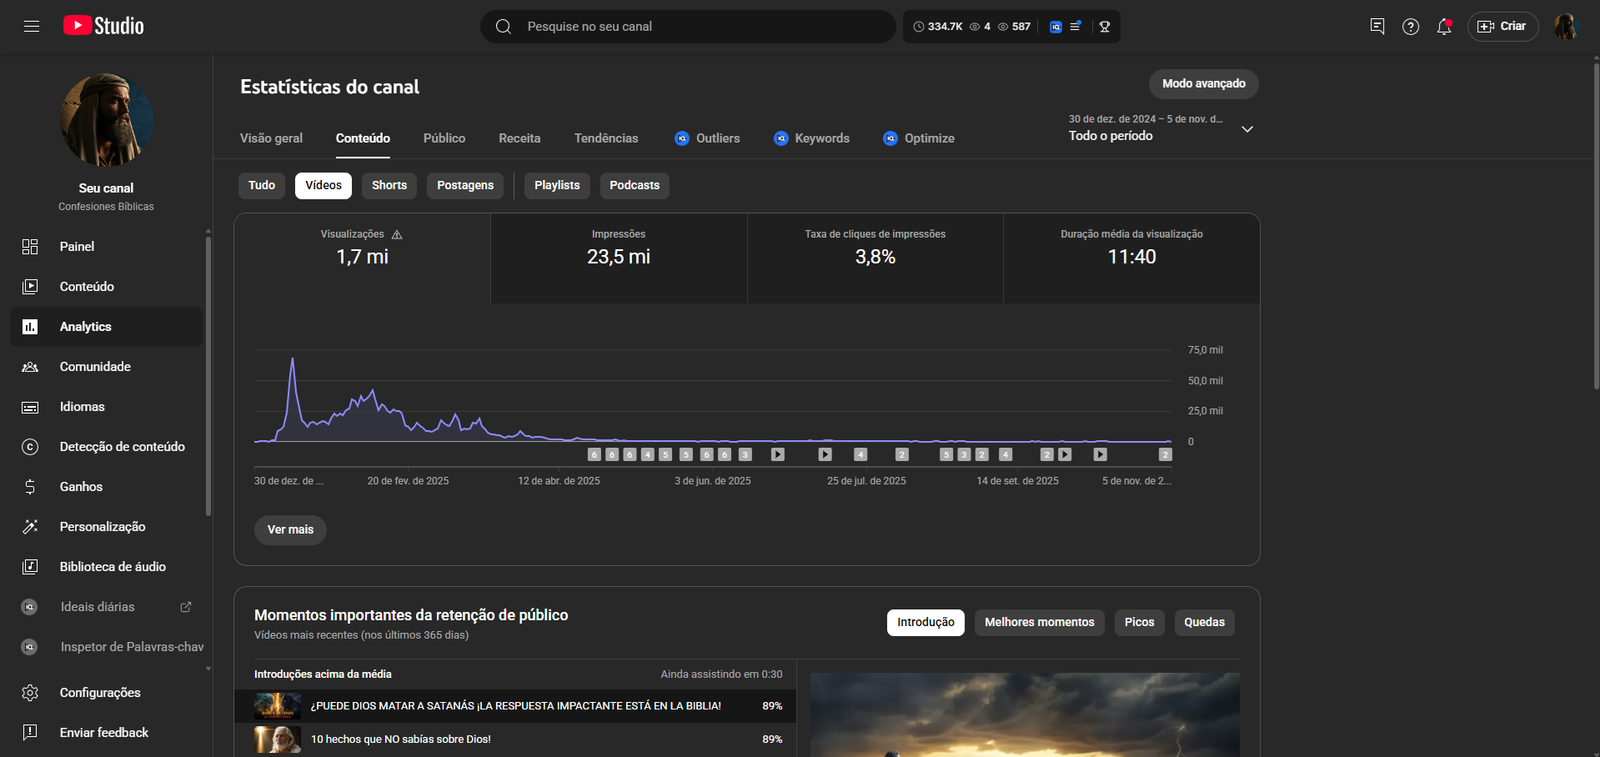Click the notifications bell icon
The height and width of the screenshot is (757, 1600).
coord(1444,27)
